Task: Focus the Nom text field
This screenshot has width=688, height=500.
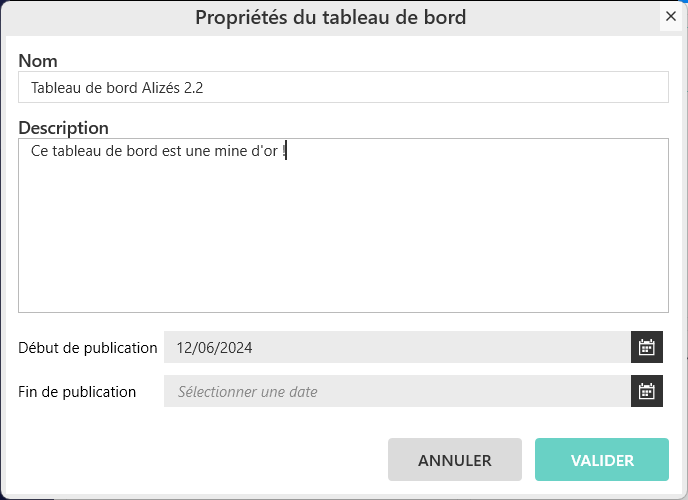Action: [x=343, y=87]
